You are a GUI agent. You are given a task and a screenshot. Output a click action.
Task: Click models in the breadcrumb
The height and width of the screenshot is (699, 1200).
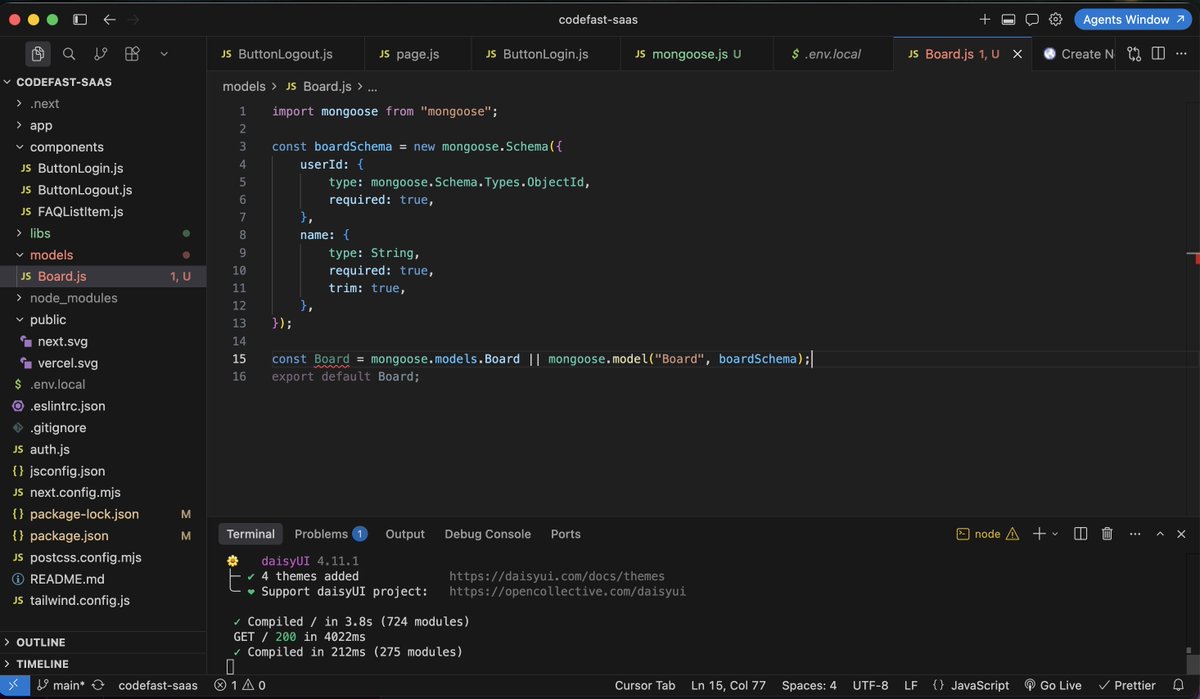pyautogui.click(x=244, y=87)
